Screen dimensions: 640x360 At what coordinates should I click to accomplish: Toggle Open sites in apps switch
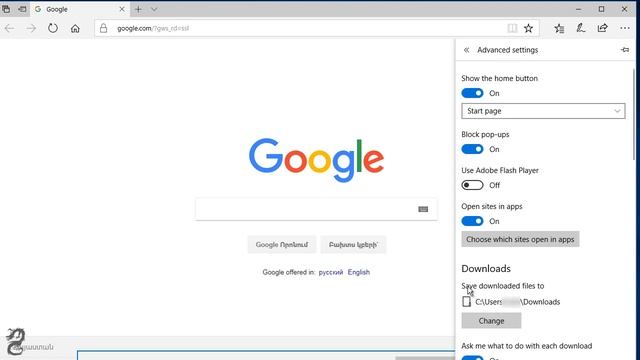coord(472,221)
